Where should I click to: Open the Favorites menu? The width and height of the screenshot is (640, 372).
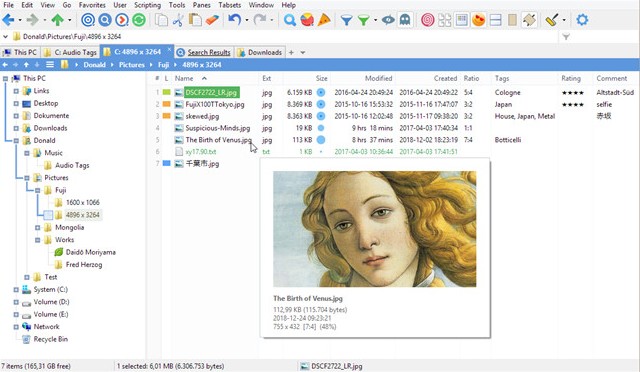92,5
